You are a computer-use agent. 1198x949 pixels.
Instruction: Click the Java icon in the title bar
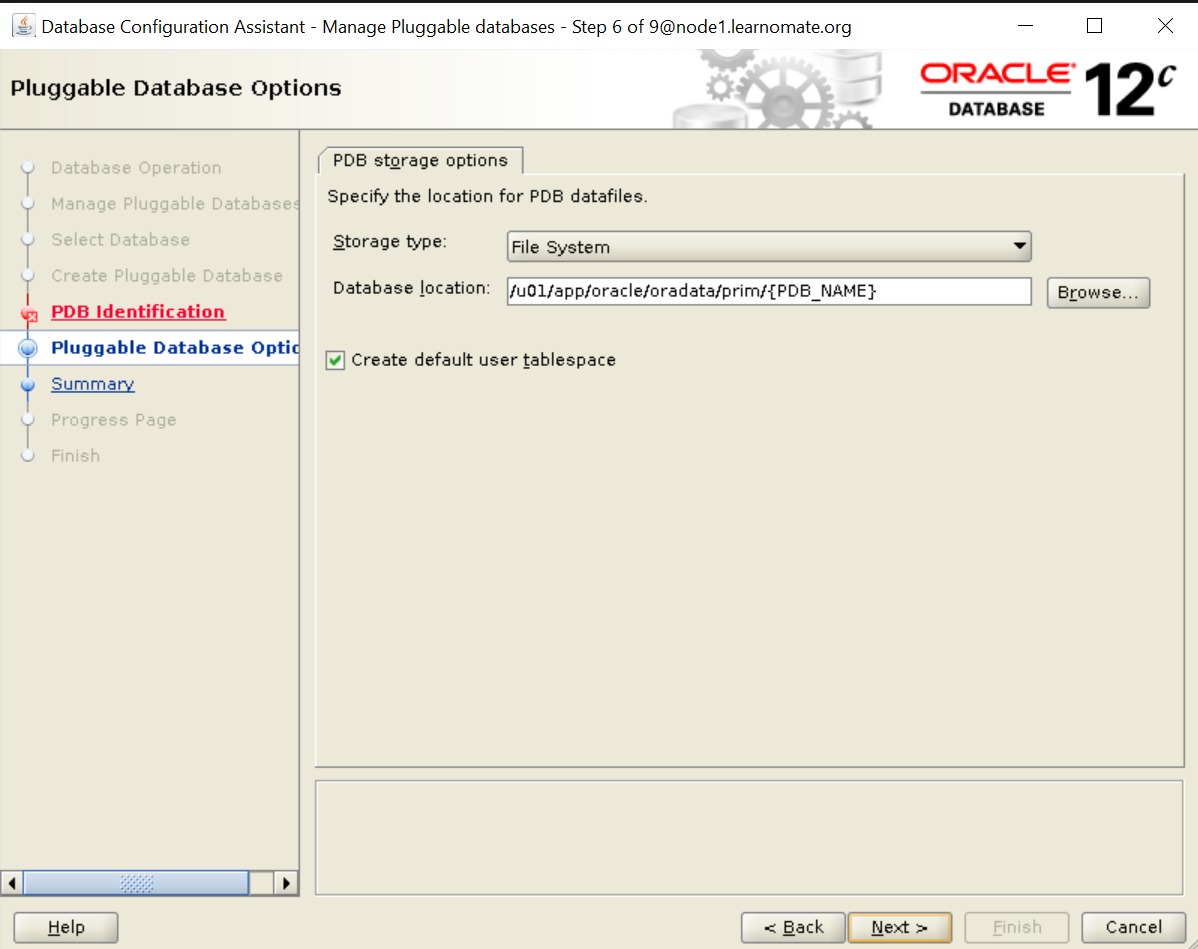click(x=24, y=27)
